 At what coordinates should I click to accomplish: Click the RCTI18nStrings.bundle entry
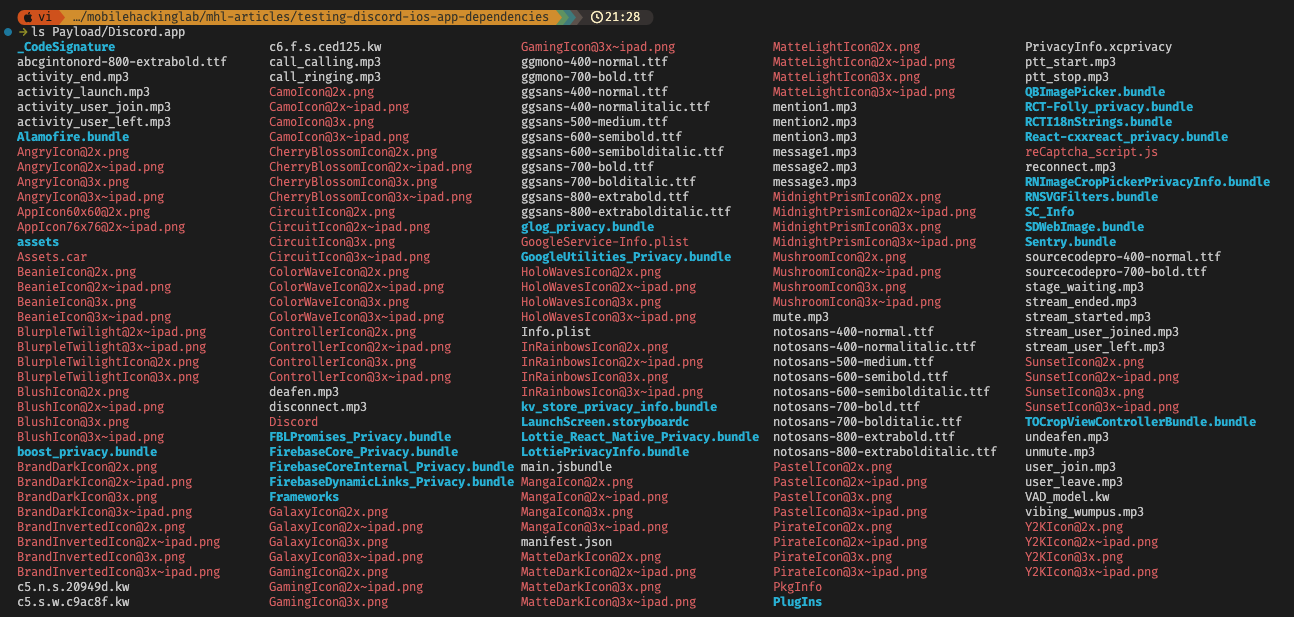(1099, 122)
